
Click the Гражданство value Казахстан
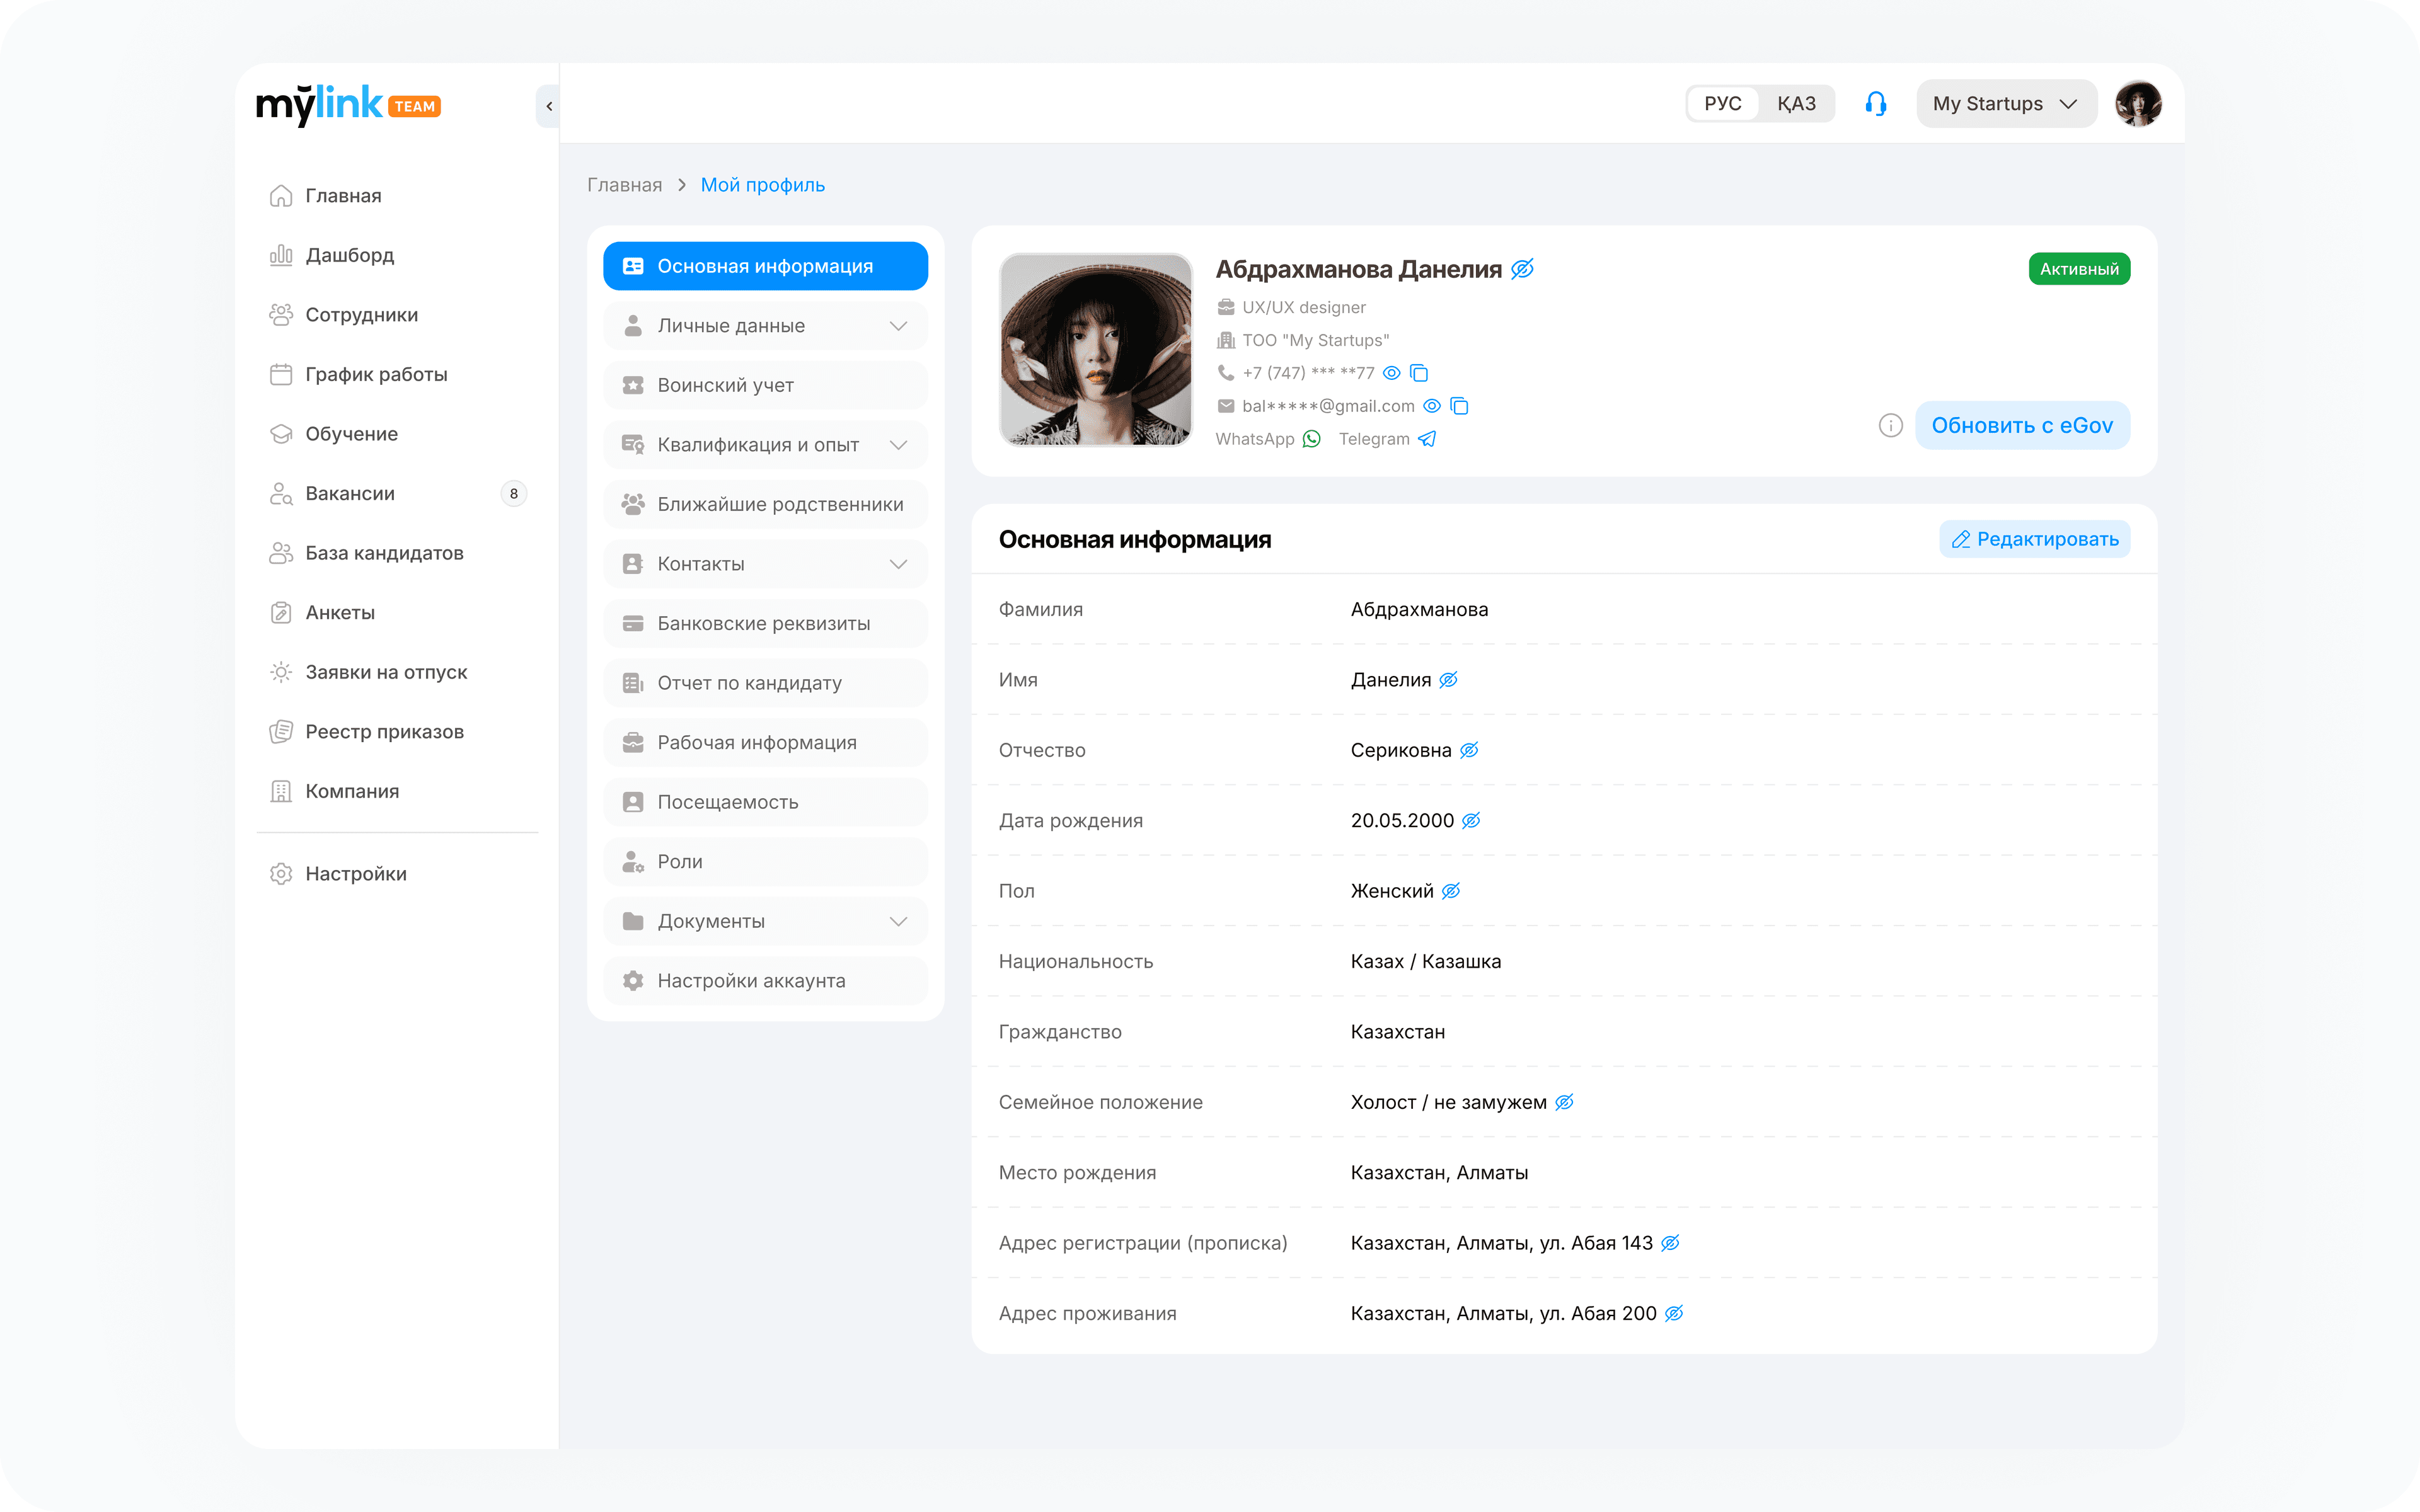click(1397, 1032)
